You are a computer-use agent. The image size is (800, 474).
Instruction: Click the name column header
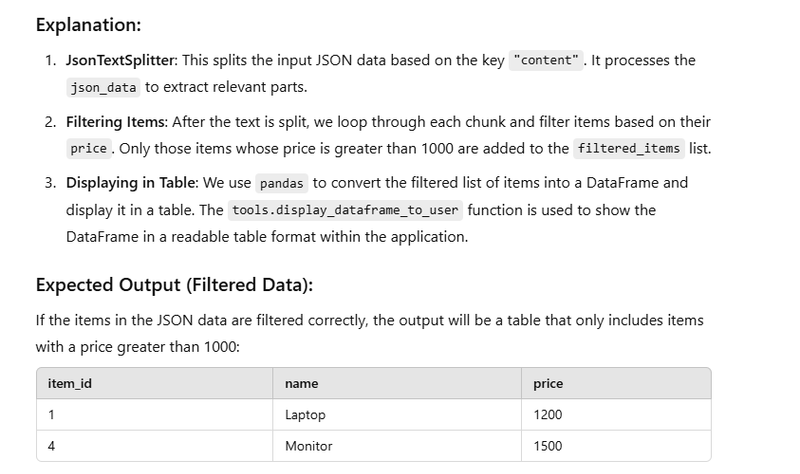(397, 383)
